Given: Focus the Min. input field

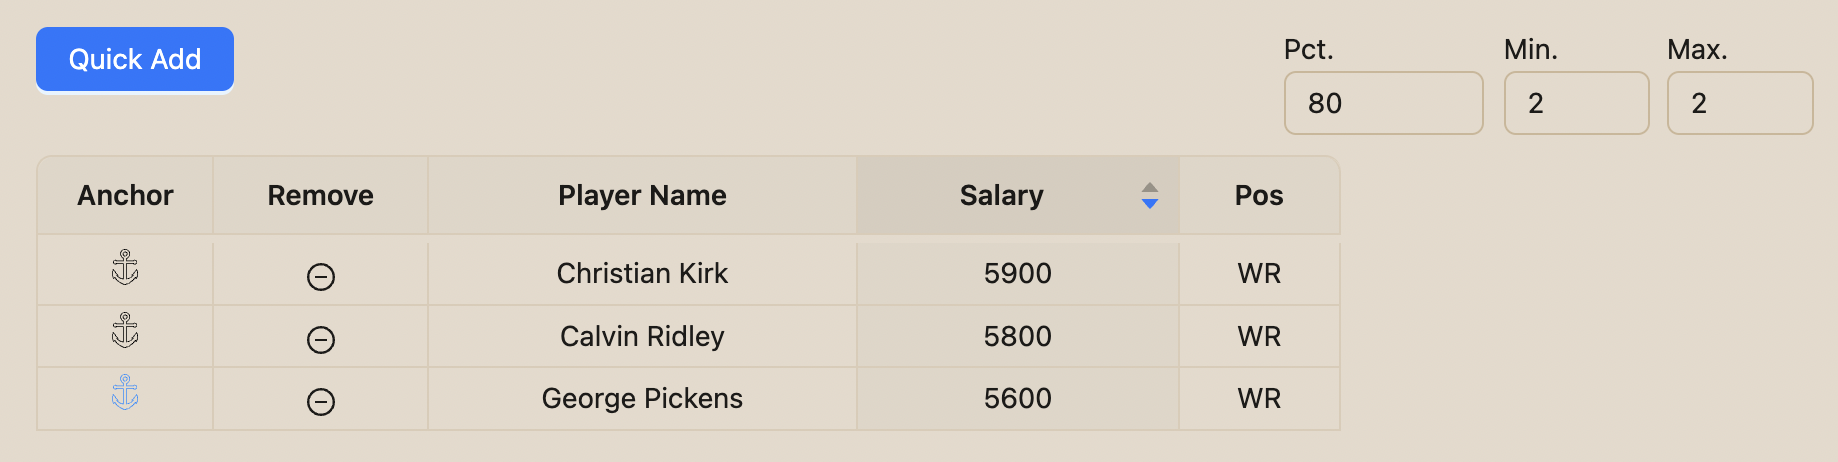Looking at the screenshot, I should pos(1576,103).
